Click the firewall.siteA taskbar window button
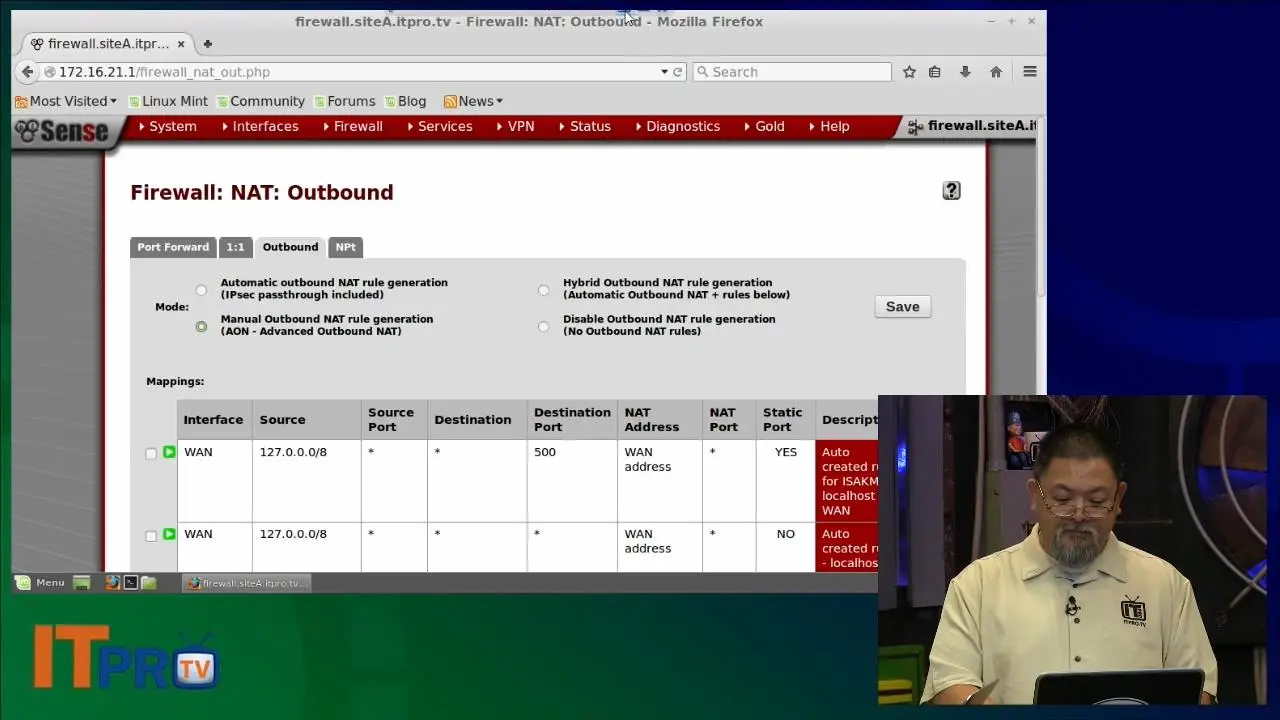Screen dimensions: 1280x720 pyautogui.click(x=246, y=582)
